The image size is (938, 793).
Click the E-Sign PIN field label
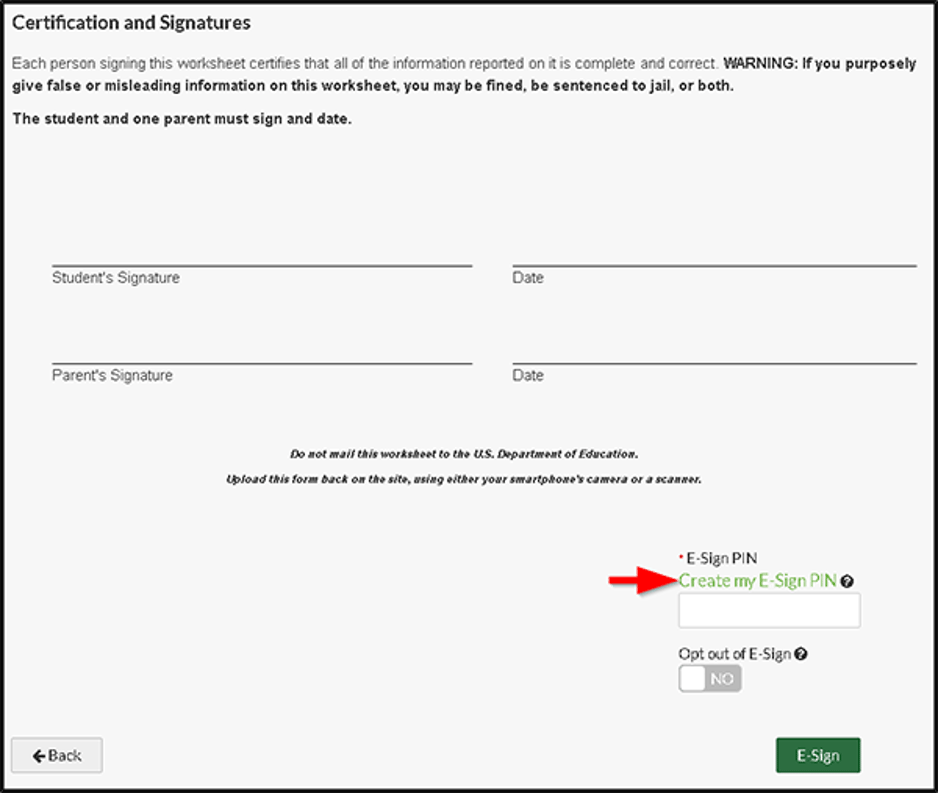(721, 559)
